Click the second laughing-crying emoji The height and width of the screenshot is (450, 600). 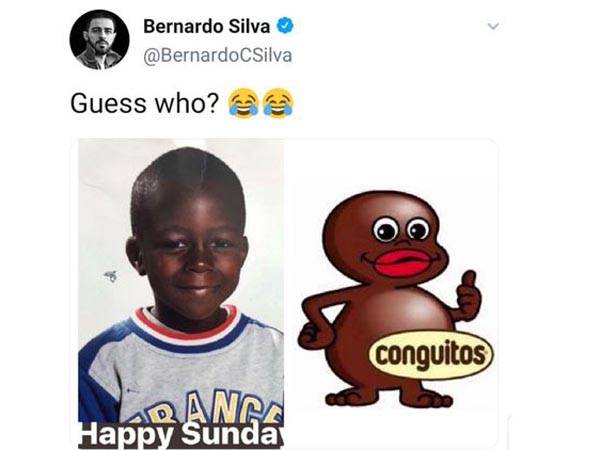[279, 103]
